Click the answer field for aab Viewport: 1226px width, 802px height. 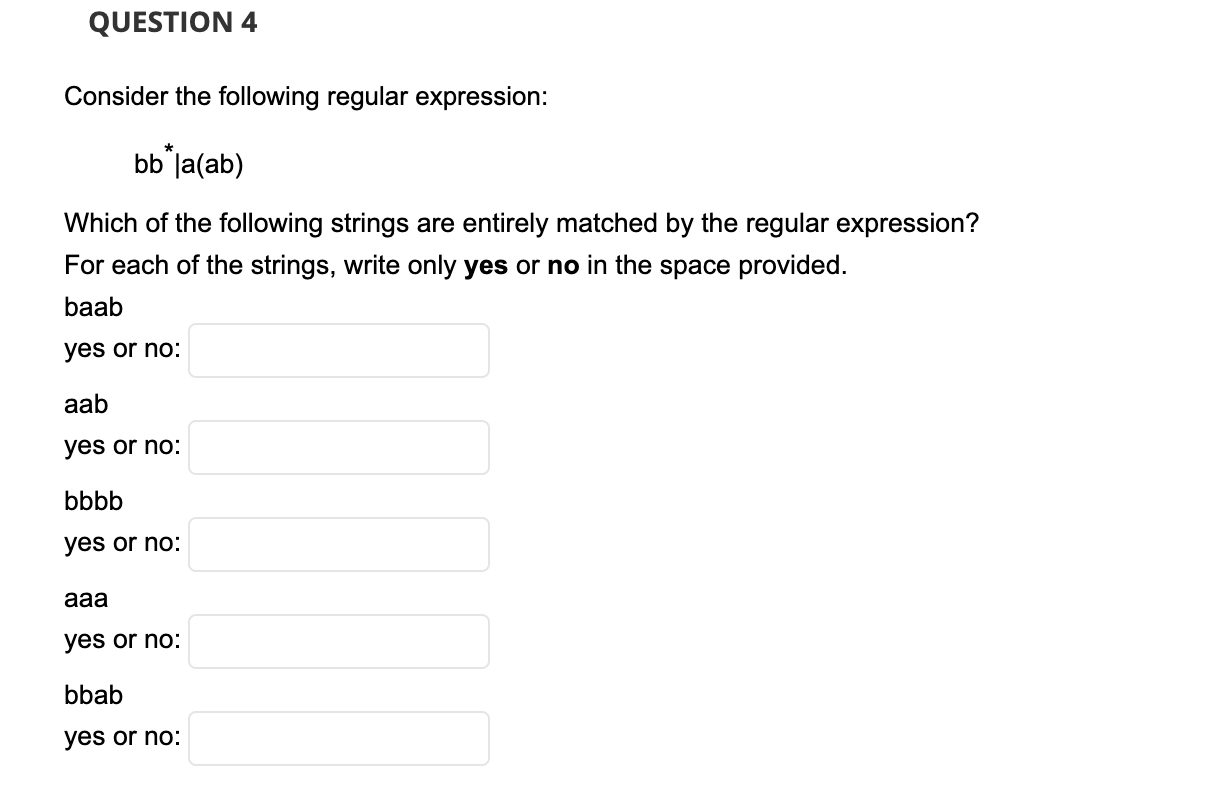tap(338, 448)
